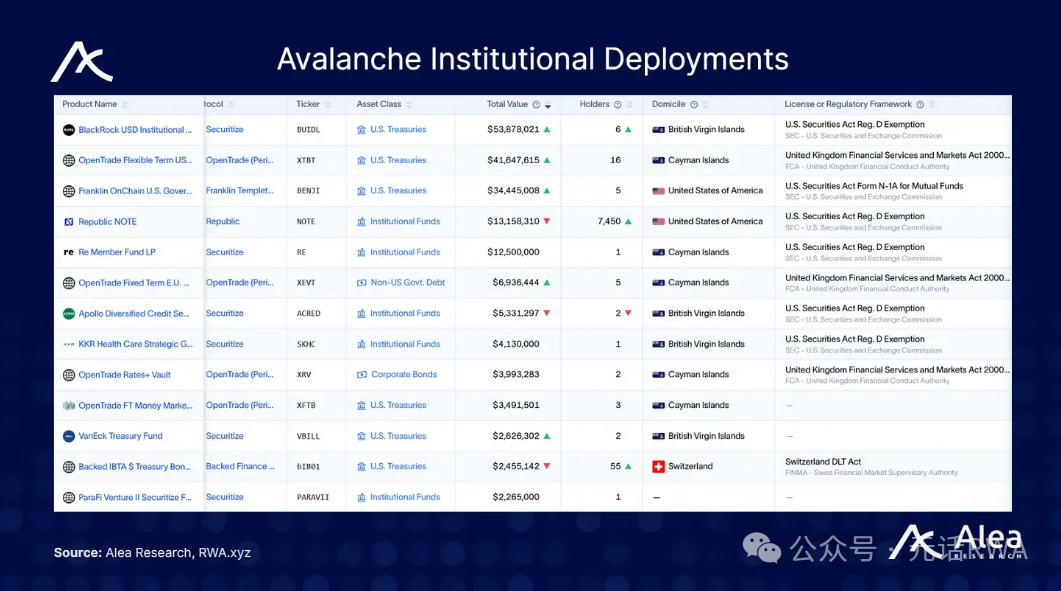Open the OpenTrade Rates+ Vault link
1061x591 pixels.
(x=125, y=375)
